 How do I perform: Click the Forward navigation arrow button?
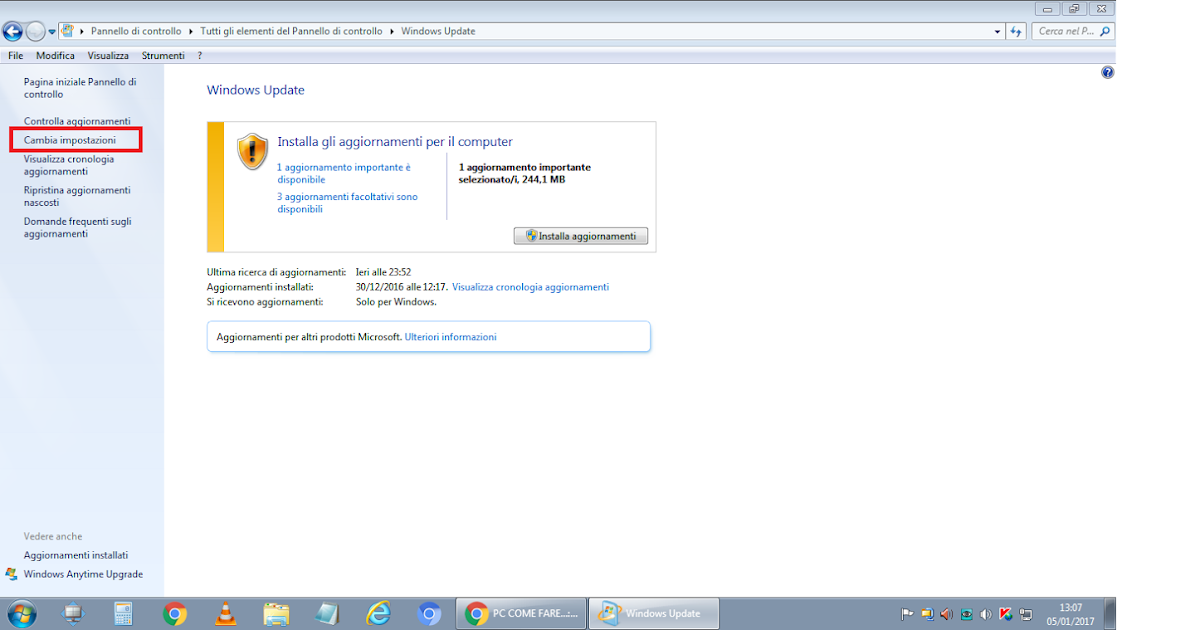click(35, 31)
